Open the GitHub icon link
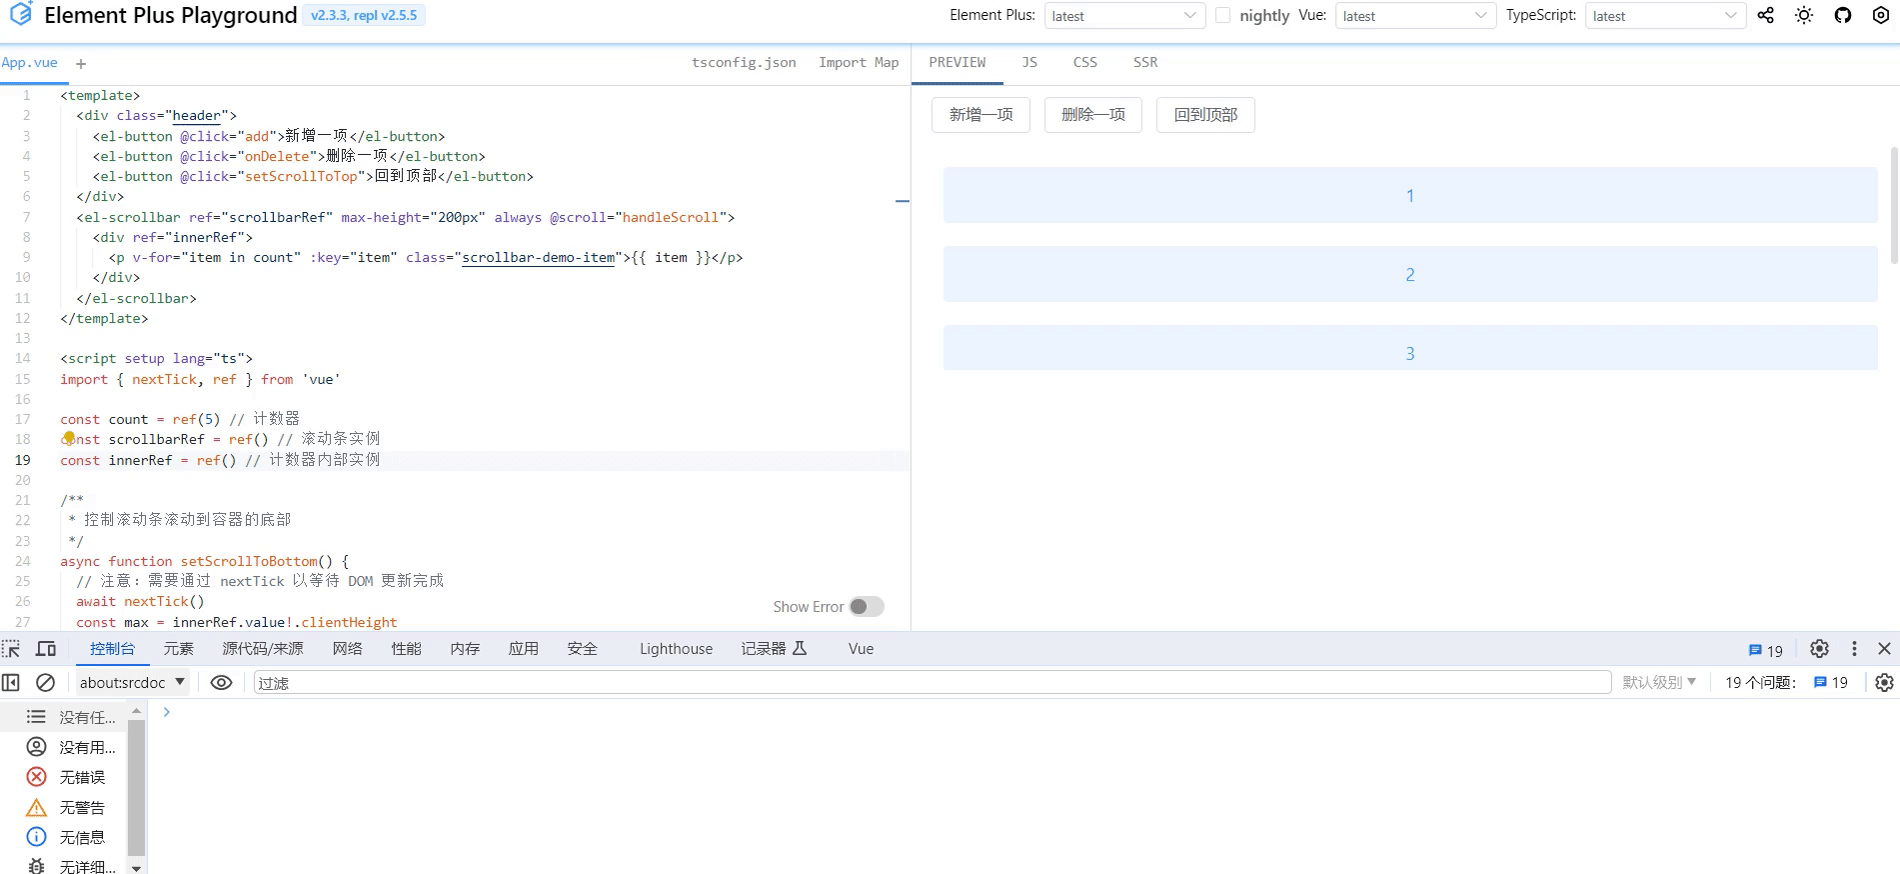1900x874 pixels. pos(1843,15)
